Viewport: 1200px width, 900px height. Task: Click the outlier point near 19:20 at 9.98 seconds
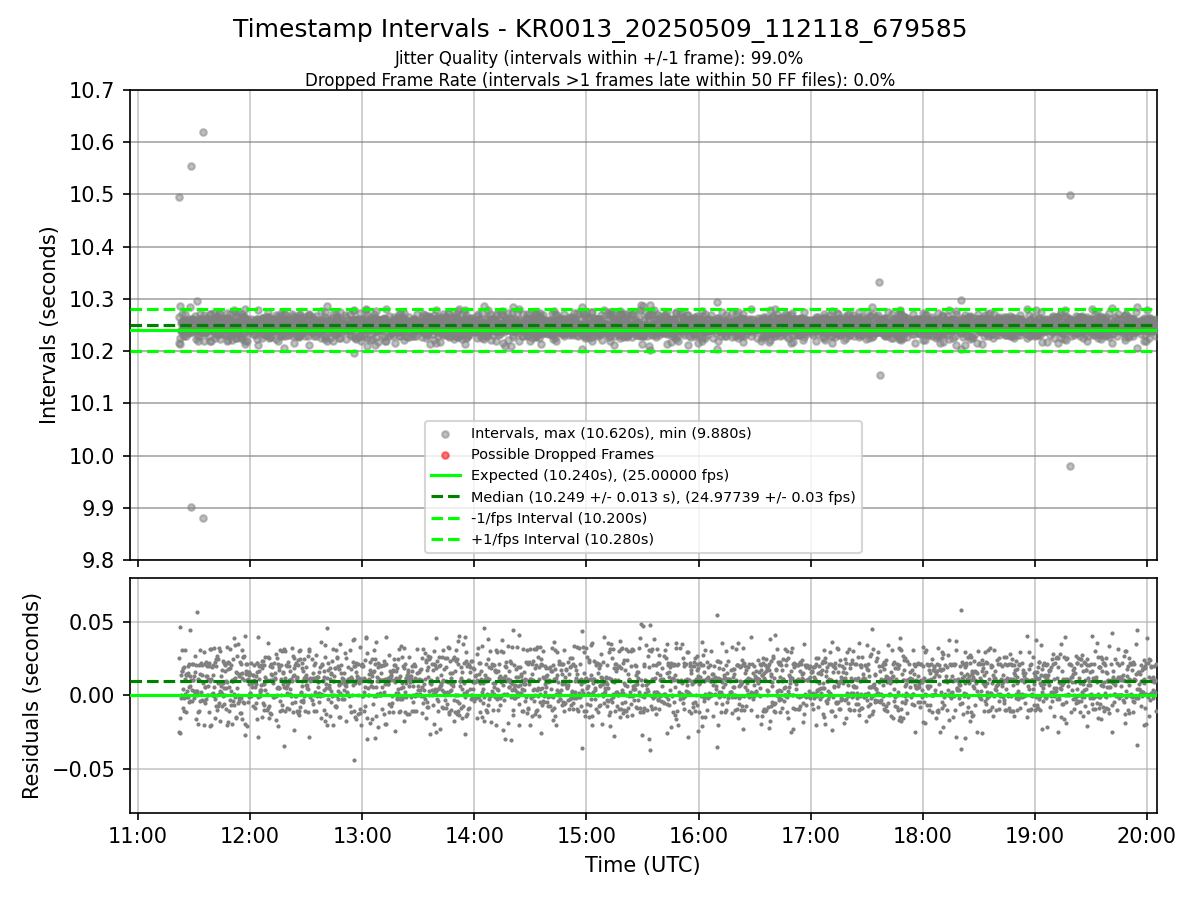tap(1070, 466)
